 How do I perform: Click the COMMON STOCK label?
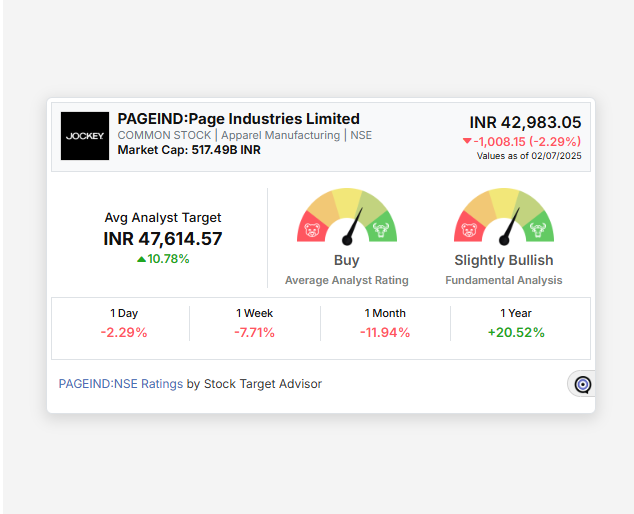pos(165,135)
